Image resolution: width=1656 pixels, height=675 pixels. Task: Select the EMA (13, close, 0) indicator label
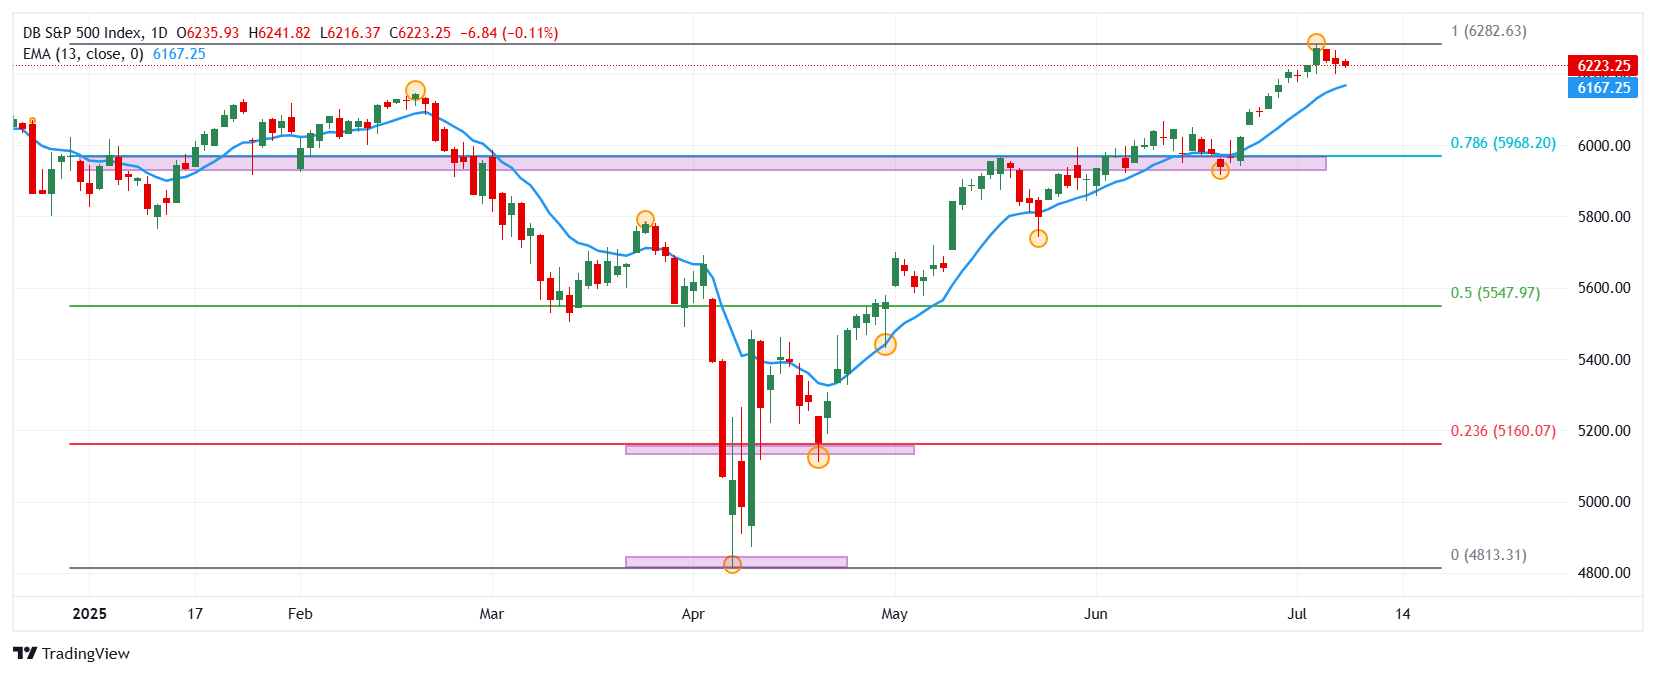click(83, 54)
